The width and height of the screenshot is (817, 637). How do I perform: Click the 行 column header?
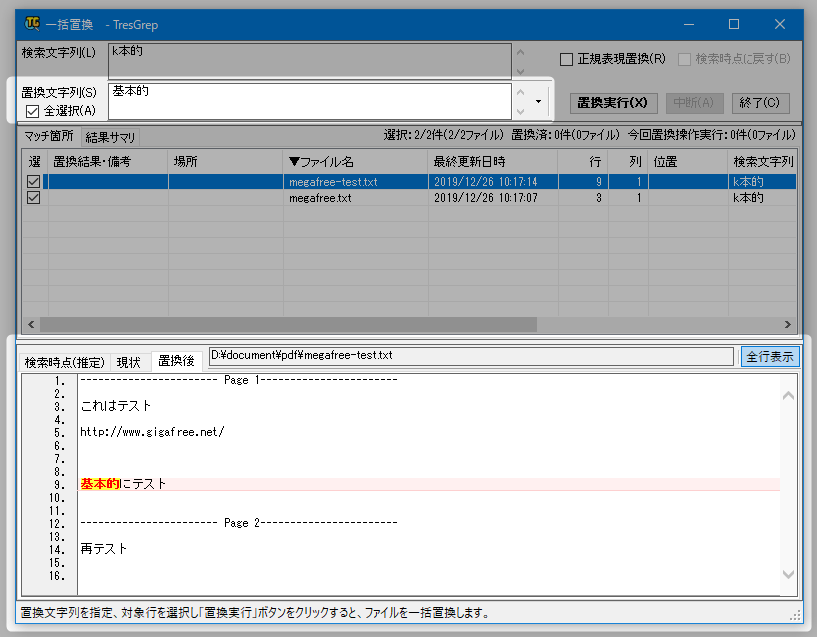[x=583, y=162]
